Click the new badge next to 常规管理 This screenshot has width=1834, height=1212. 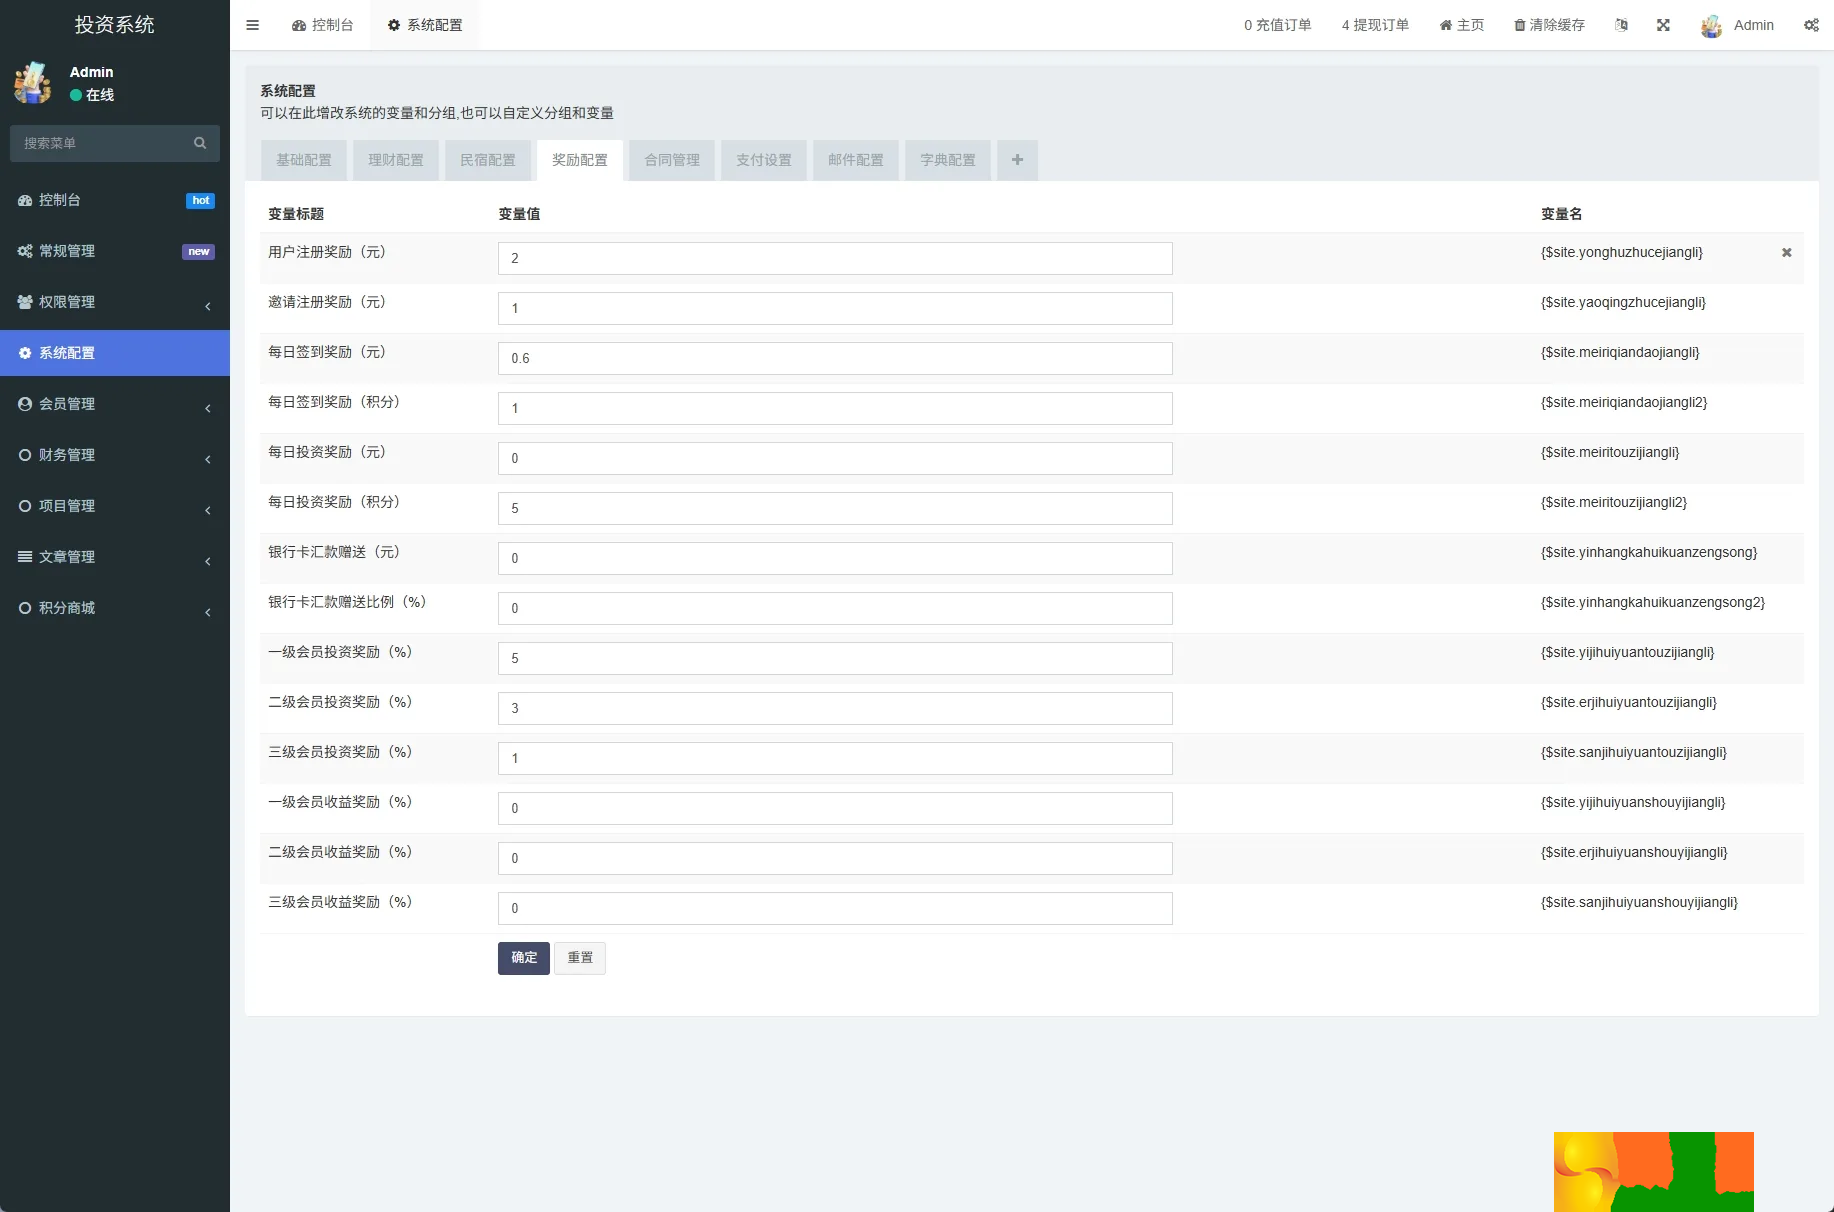coord(198,252)
